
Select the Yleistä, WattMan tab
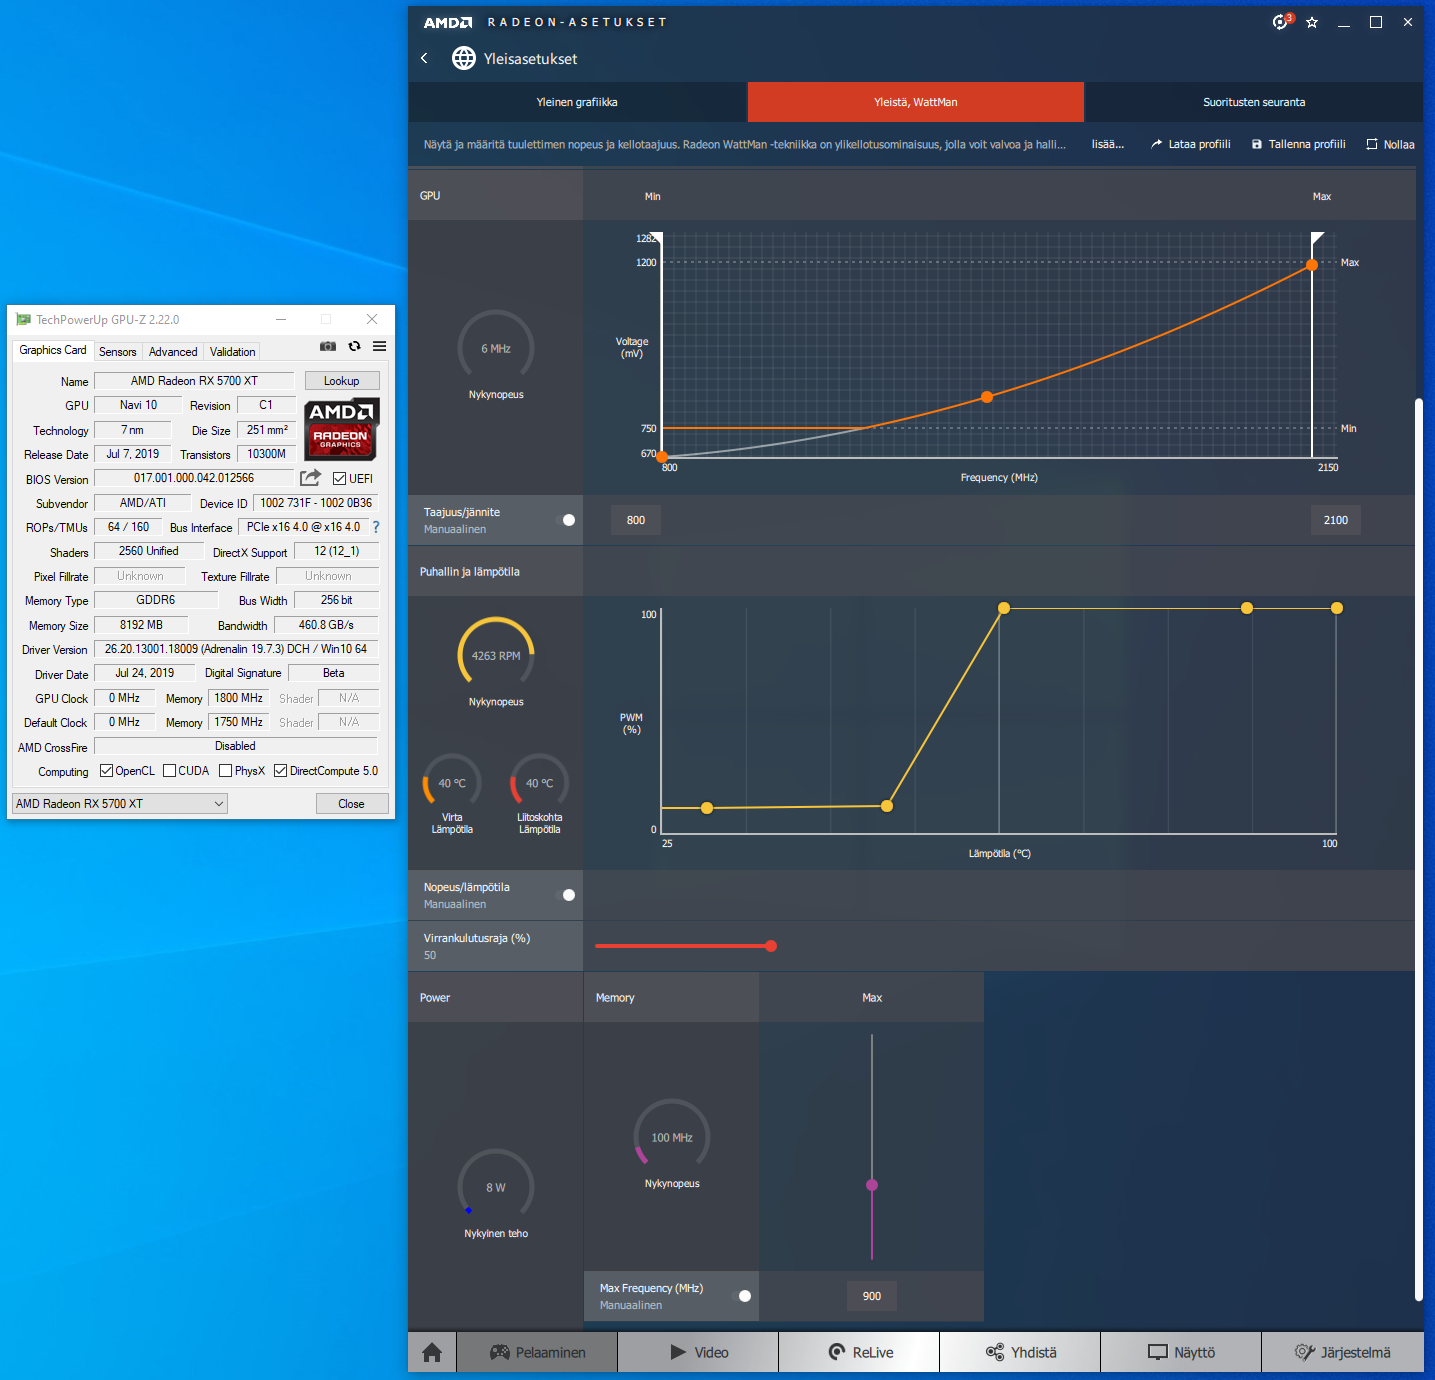916,102
